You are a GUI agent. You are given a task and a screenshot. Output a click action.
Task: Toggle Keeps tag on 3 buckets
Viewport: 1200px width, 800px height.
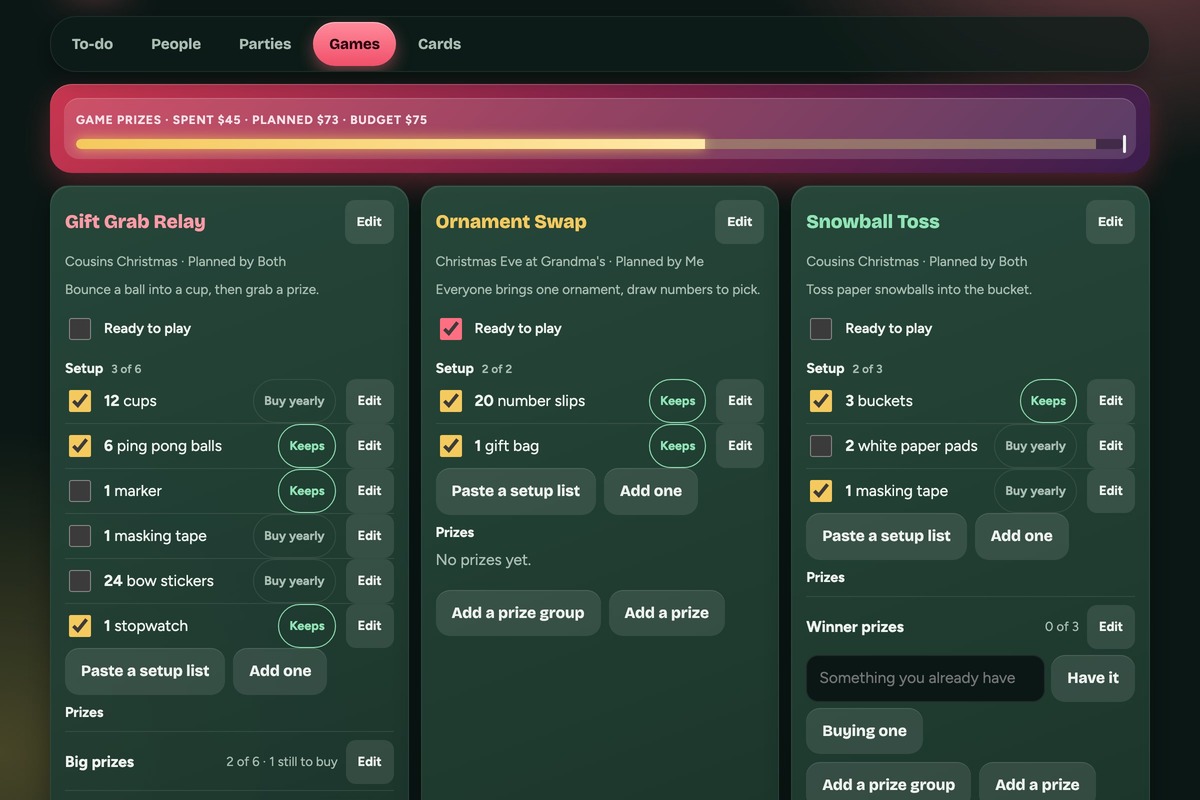point(1048,401)
